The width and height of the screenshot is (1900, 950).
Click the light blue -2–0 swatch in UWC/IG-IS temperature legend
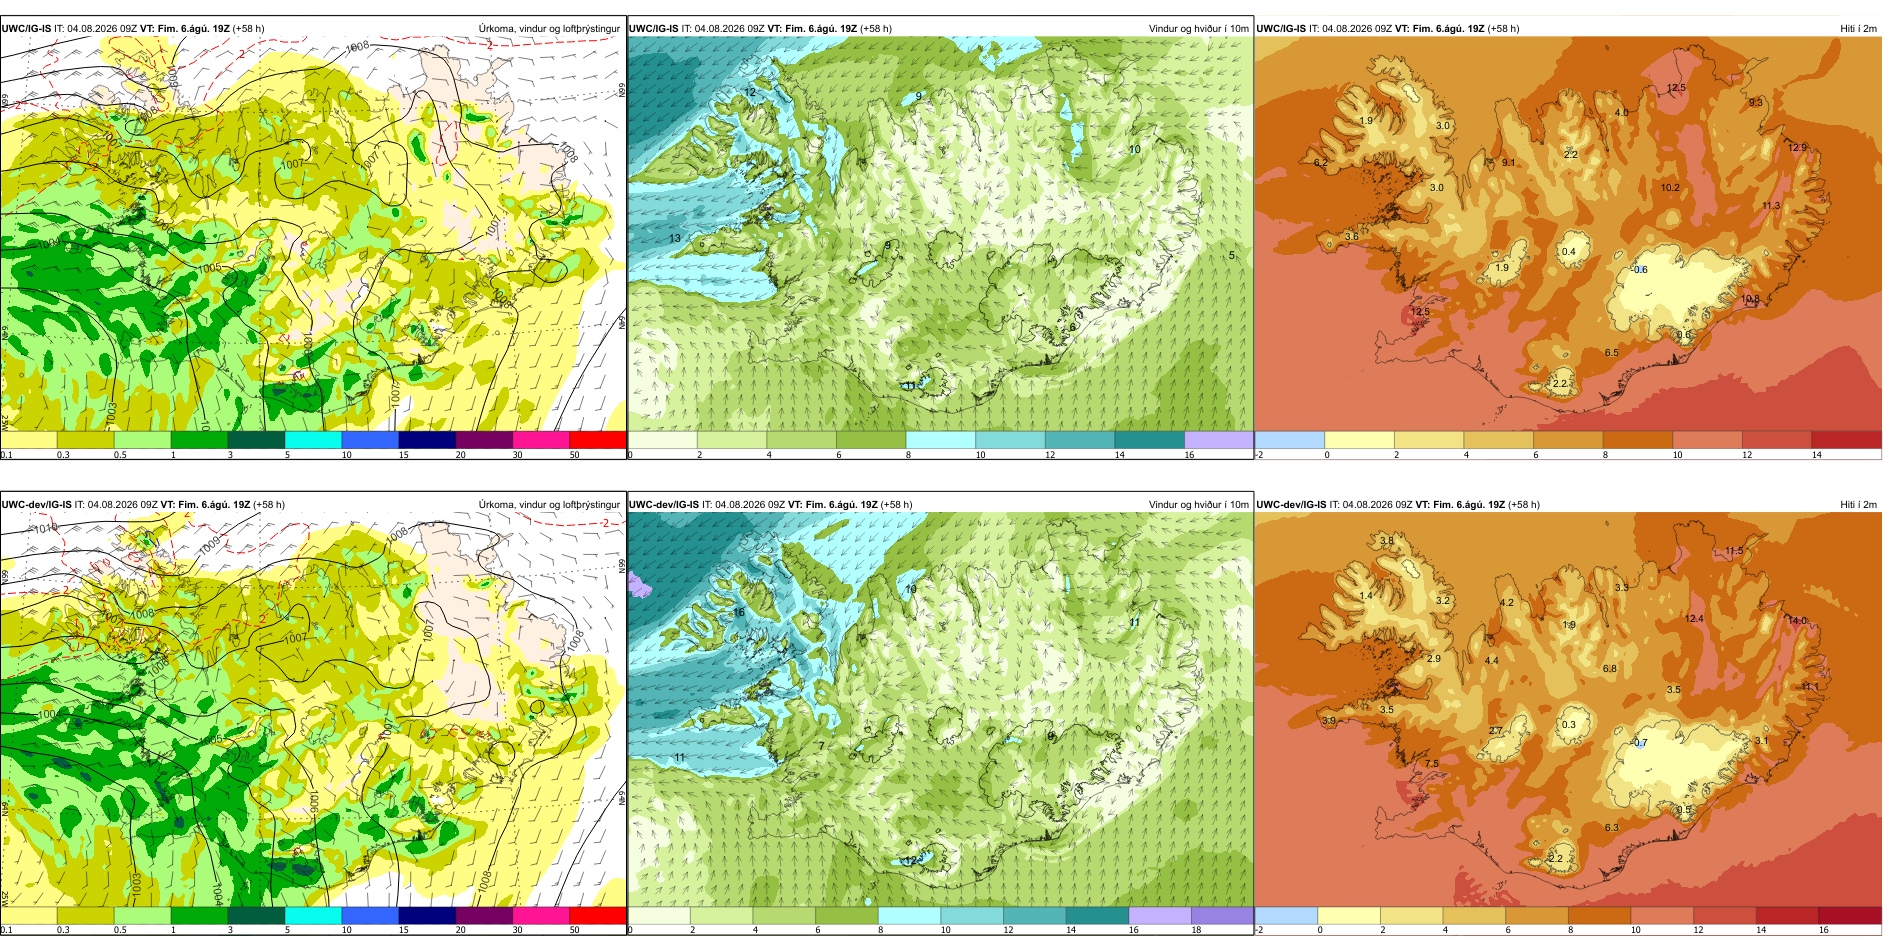(x=1289, y=440)
